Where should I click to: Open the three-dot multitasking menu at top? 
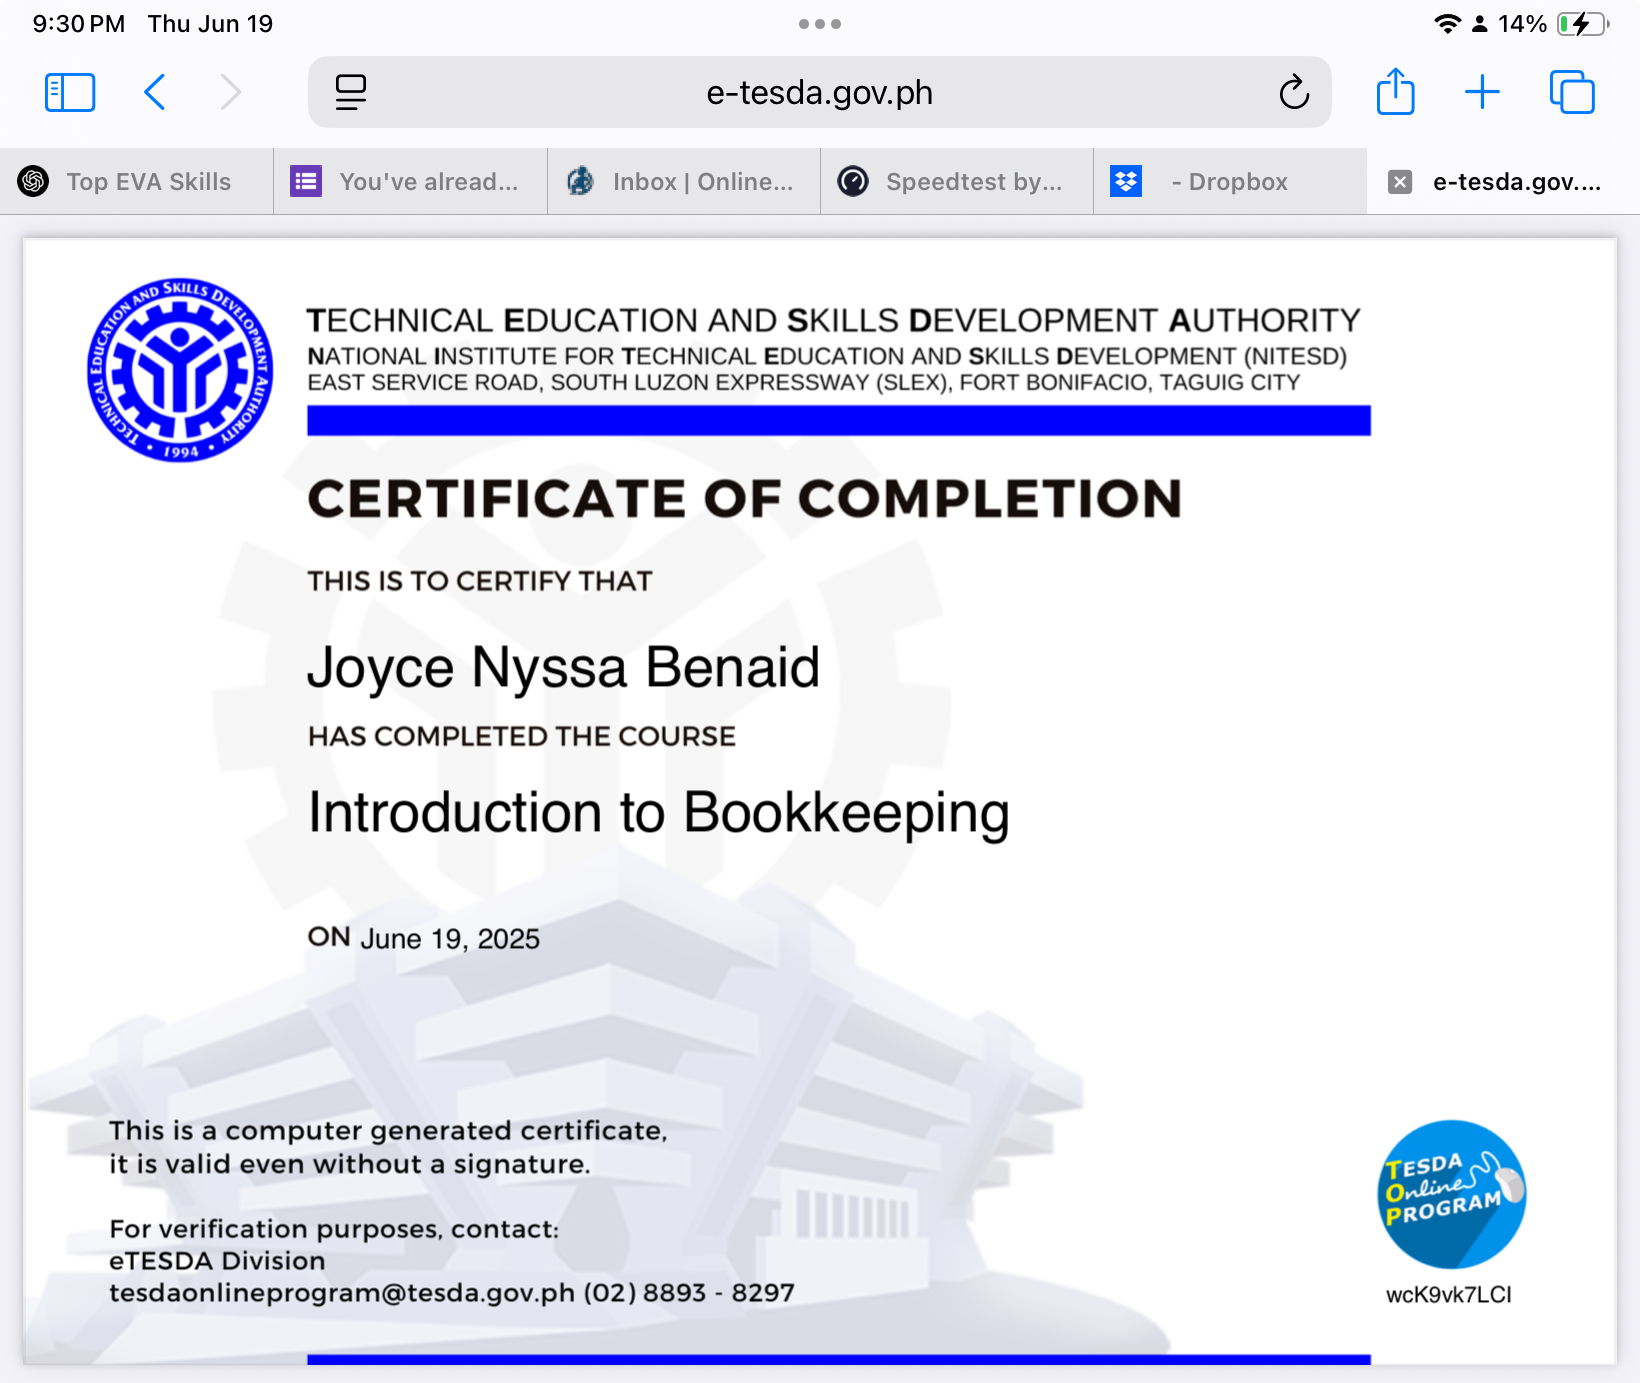[819, 23]
